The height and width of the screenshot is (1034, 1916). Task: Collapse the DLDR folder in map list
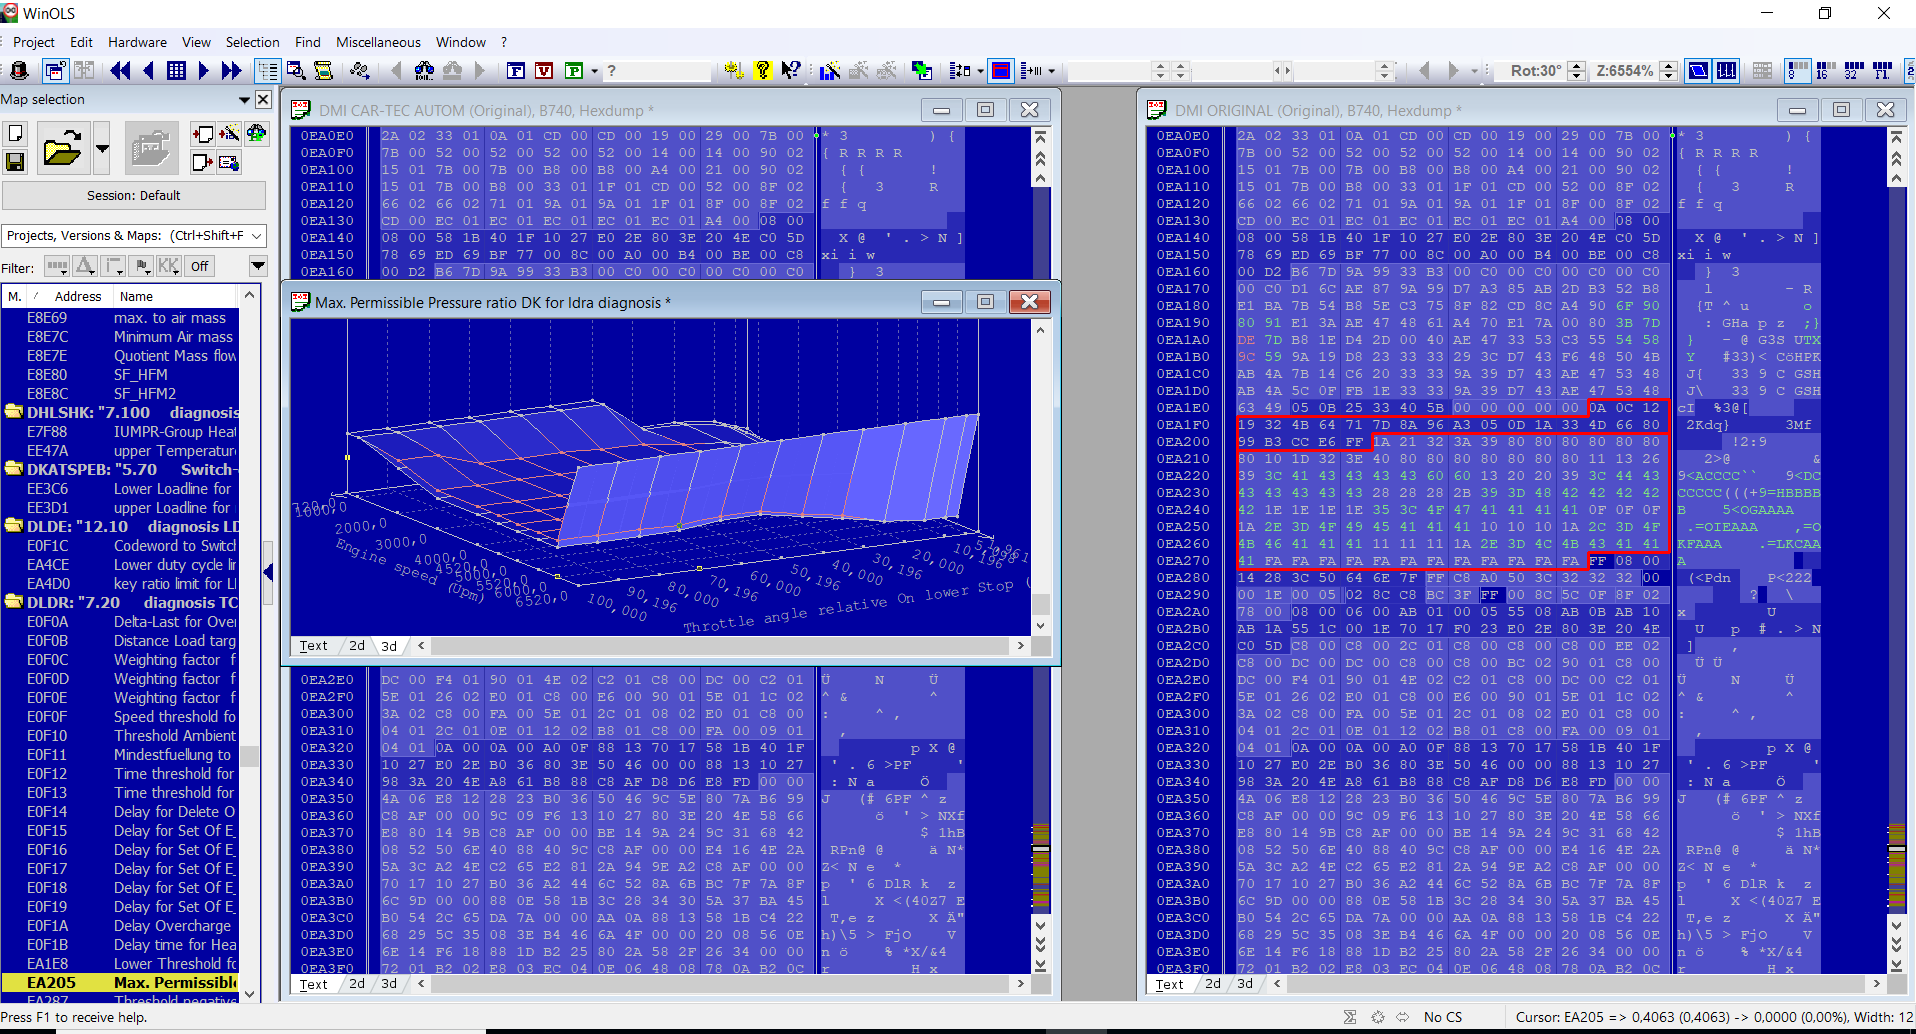click(14, 602)
